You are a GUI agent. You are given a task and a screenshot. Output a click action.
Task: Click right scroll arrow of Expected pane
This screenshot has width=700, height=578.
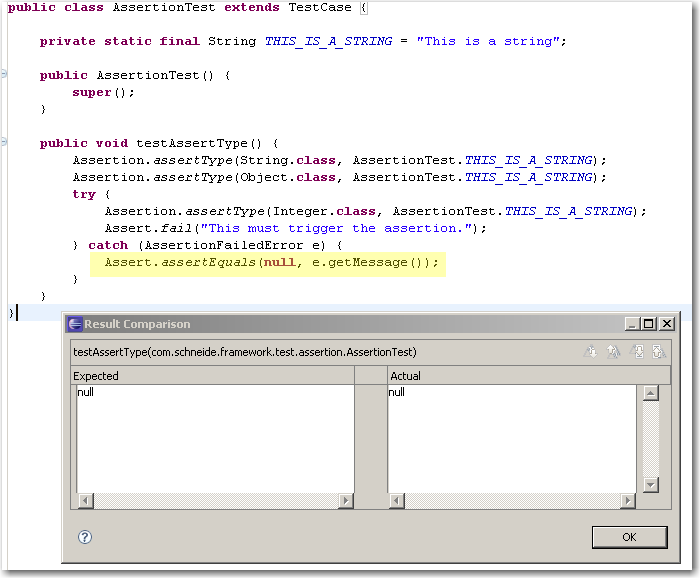[x=345, y=500]
